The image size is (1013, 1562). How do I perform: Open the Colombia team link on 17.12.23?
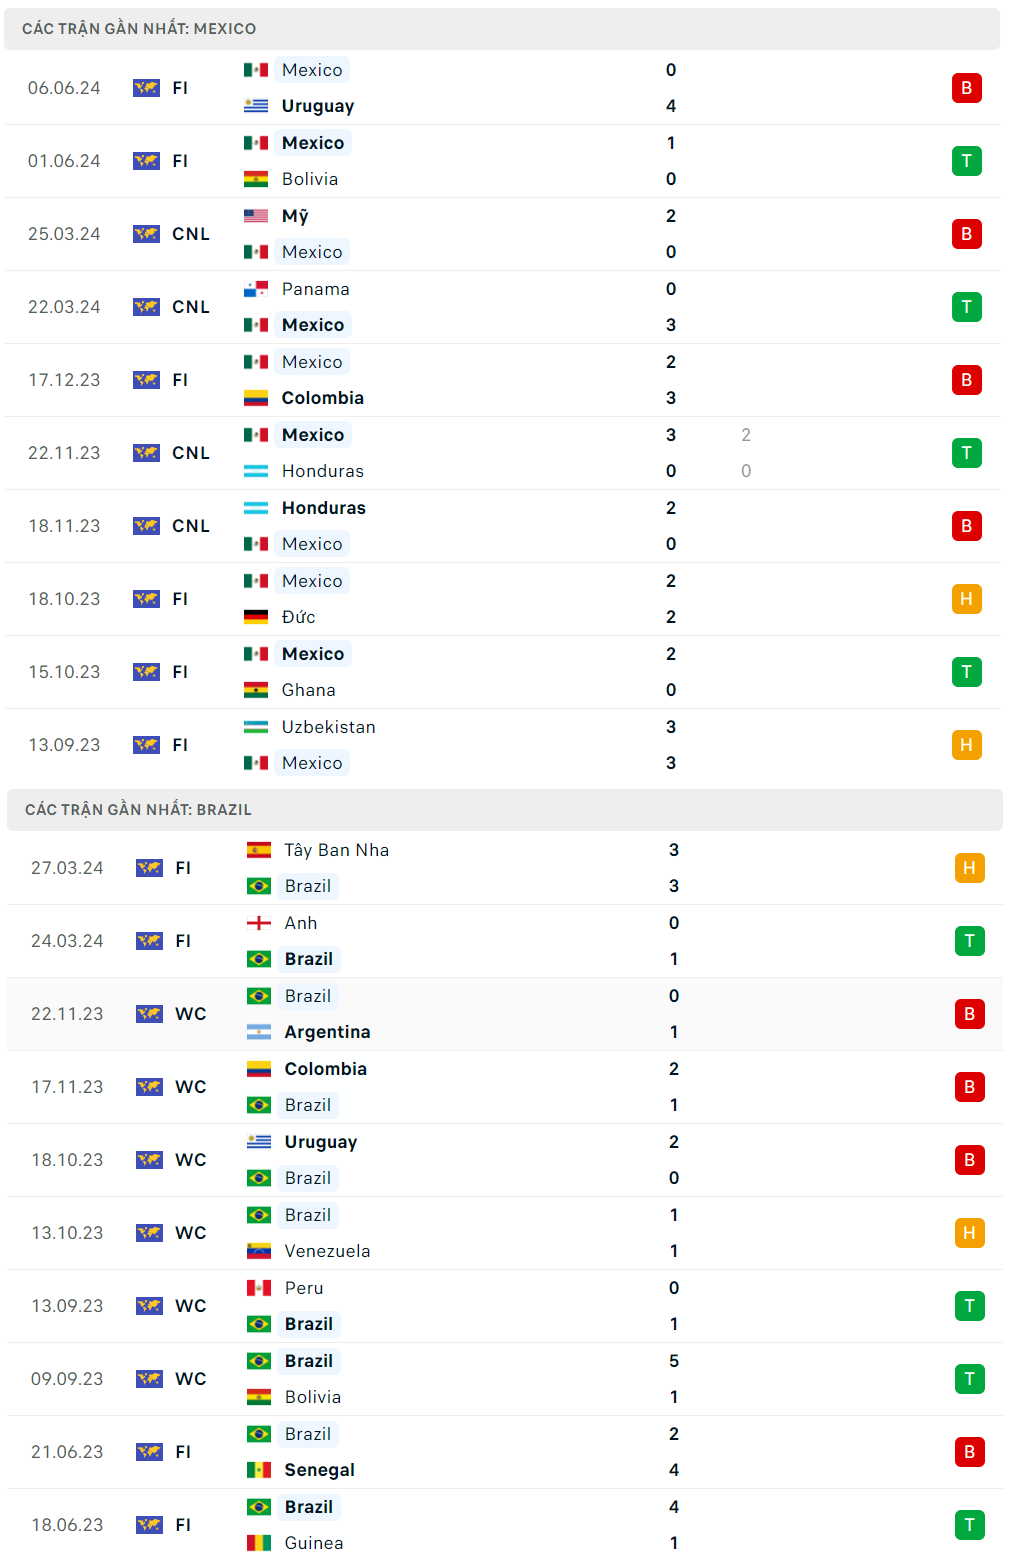click(322, 398)
